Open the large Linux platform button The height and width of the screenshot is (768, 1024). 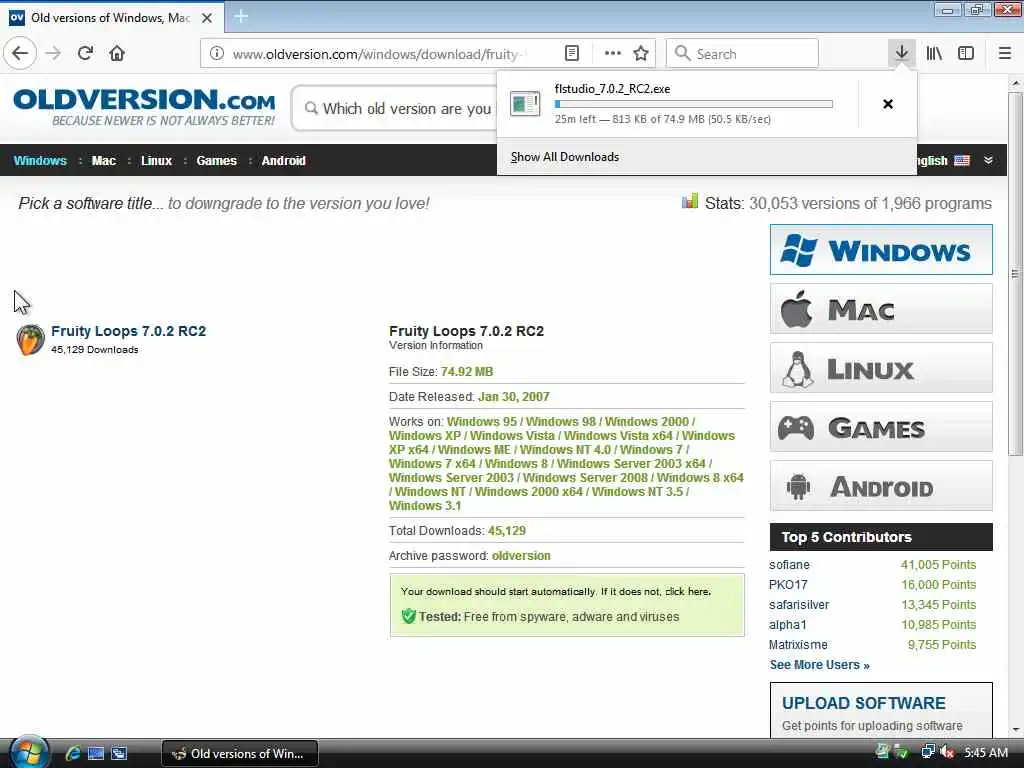click(881, 368)
